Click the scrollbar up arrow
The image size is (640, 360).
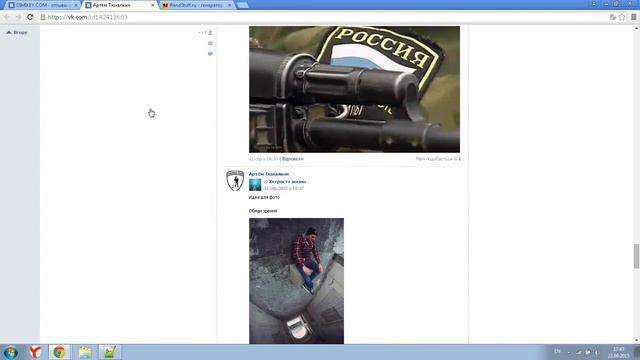tap(636, 28)
